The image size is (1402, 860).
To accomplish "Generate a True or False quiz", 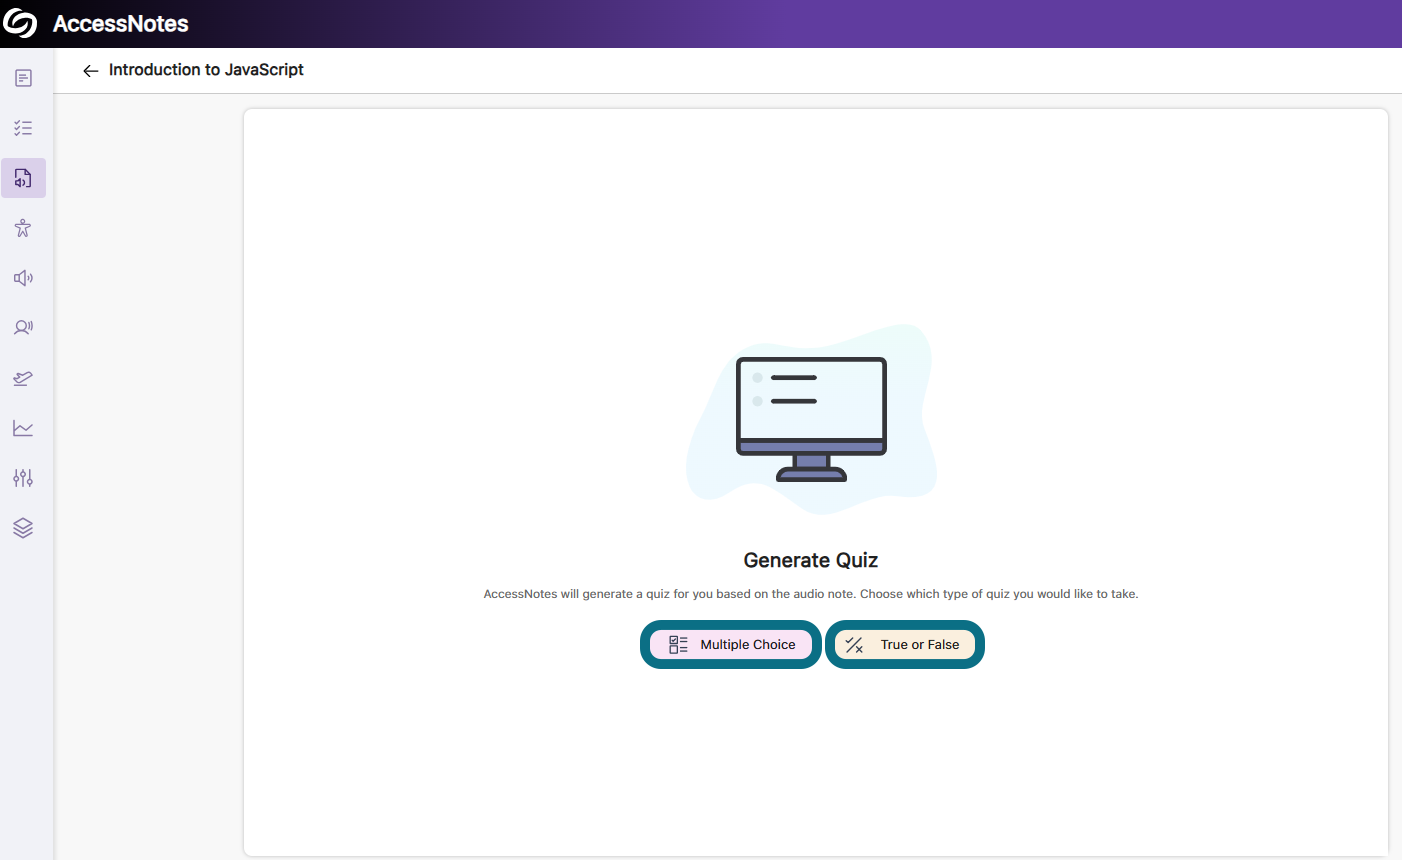I will [905, 645].
